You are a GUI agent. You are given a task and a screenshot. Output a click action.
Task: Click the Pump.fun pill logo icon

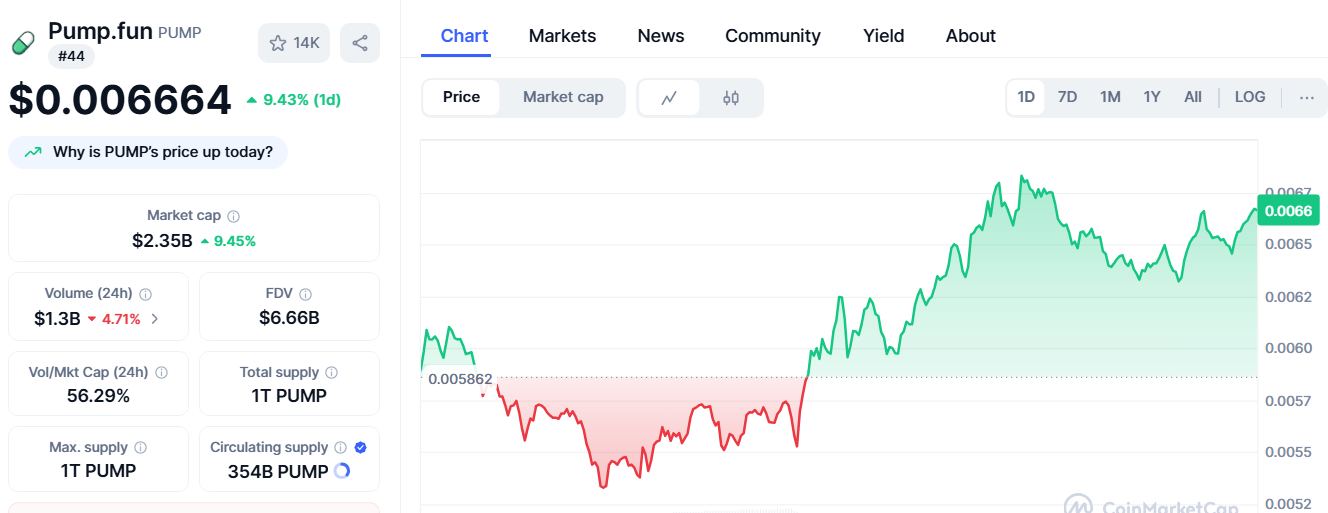[x=23, y=44]
